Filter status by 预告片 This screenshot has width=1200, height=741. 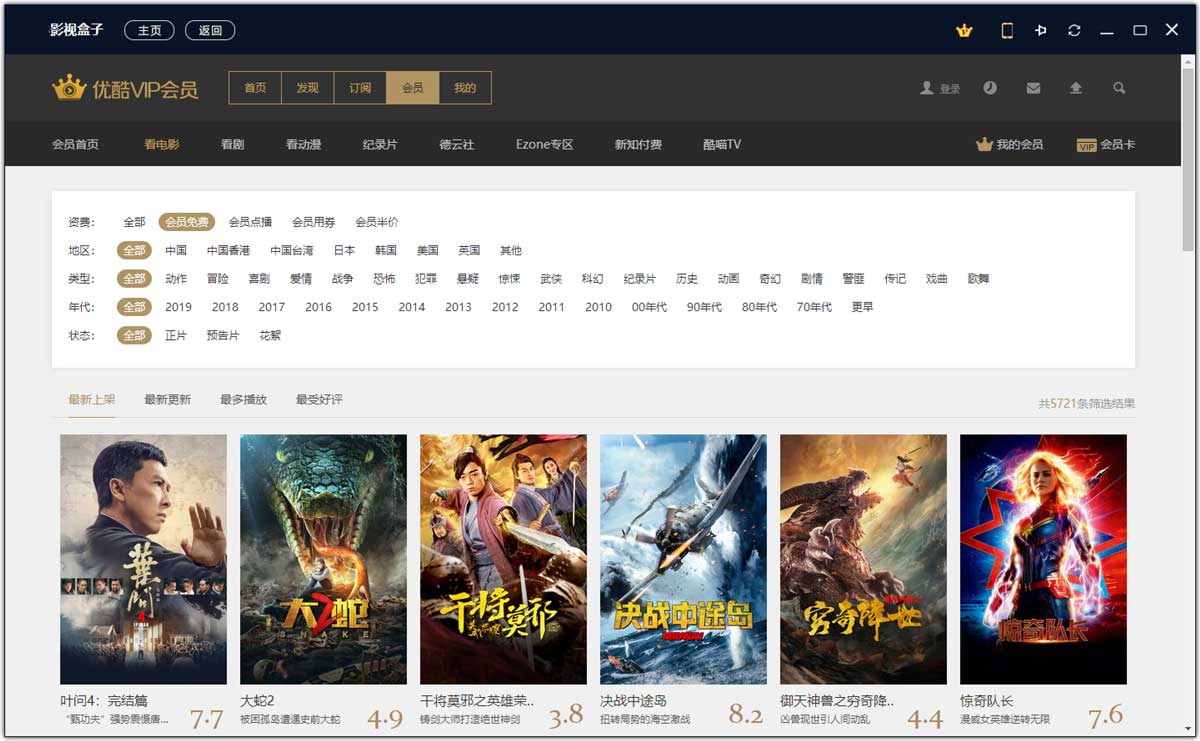click(223, 335)
